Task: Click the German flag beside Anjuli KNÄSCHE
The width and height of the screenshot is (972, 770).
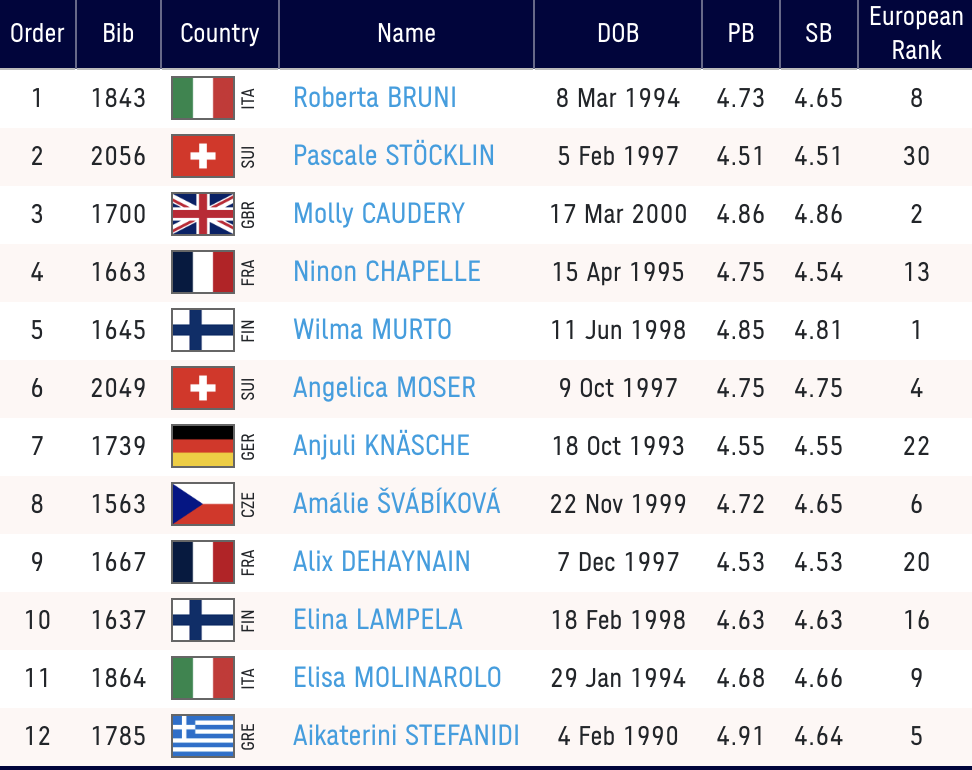Action: (x=203, y=446)
